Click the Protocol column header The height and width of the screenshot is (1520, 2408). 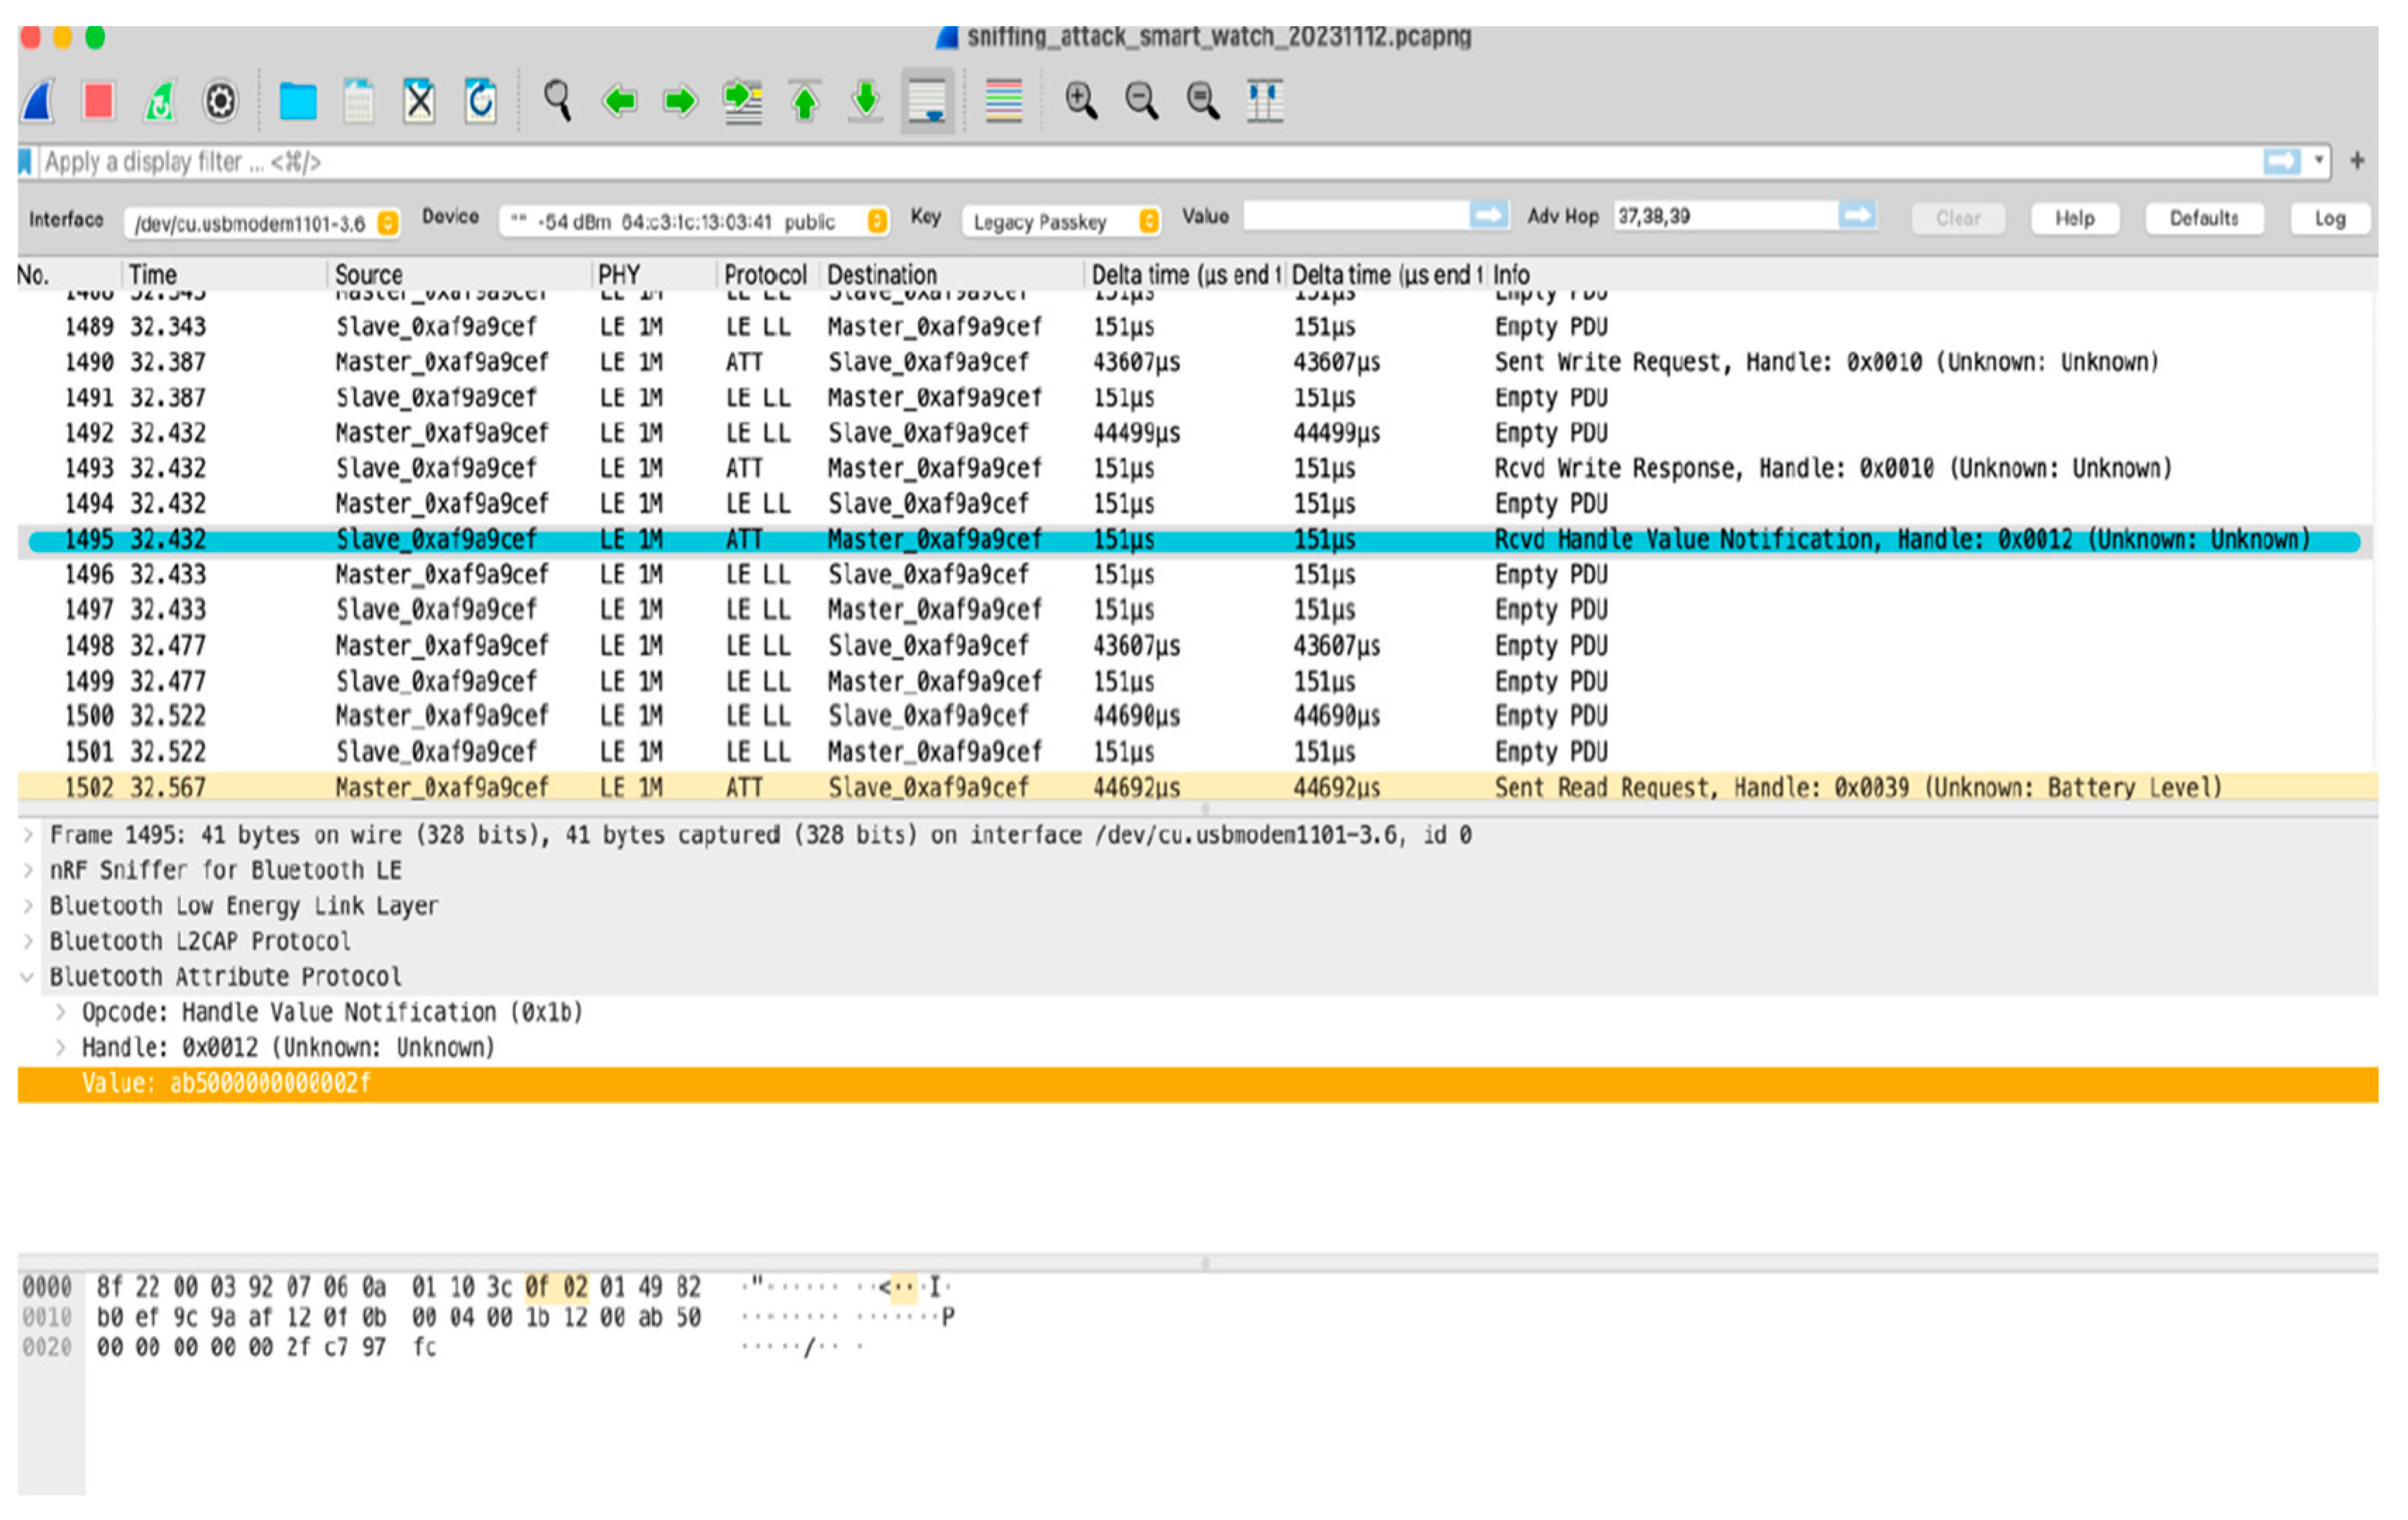point(764,275)
